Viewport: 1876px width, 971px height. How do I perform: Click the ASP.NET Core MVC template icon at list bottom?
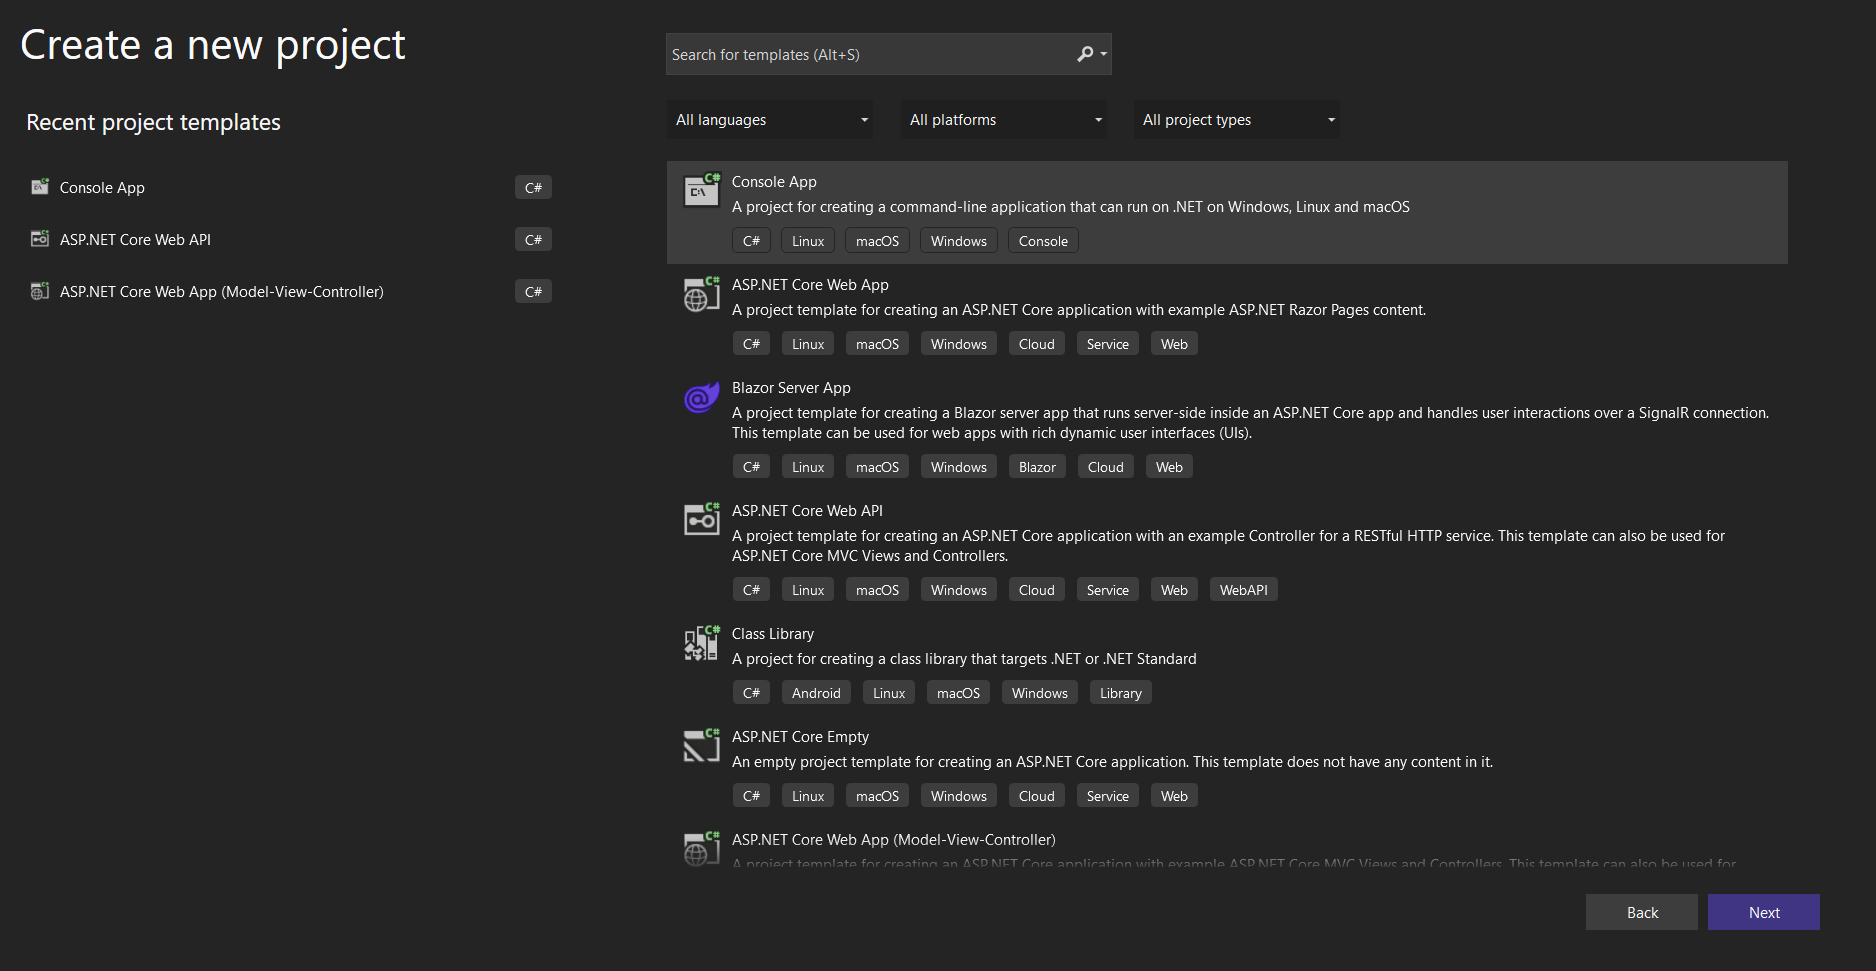tap(702, 849)
